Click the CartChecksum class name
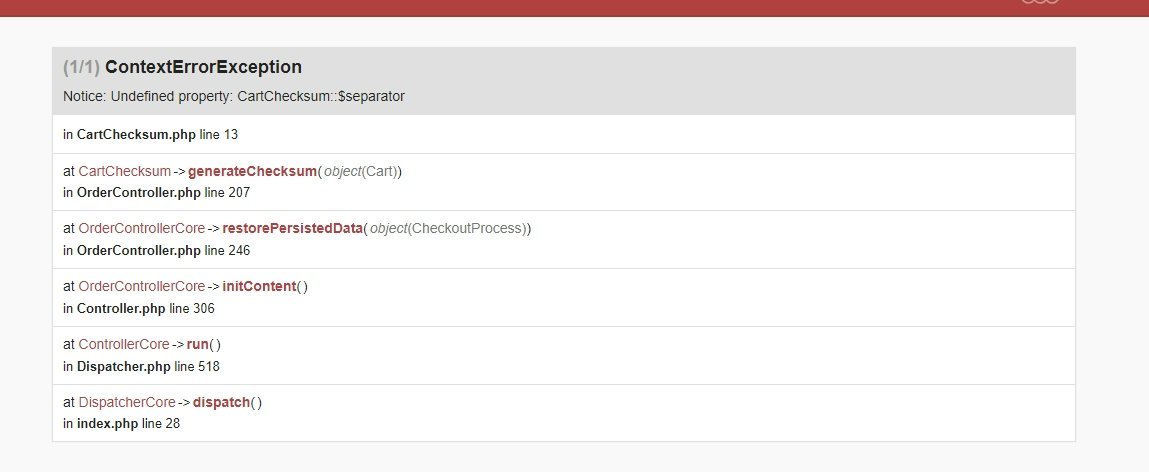This screenshot has height=472, width=1149. [125, 172]
